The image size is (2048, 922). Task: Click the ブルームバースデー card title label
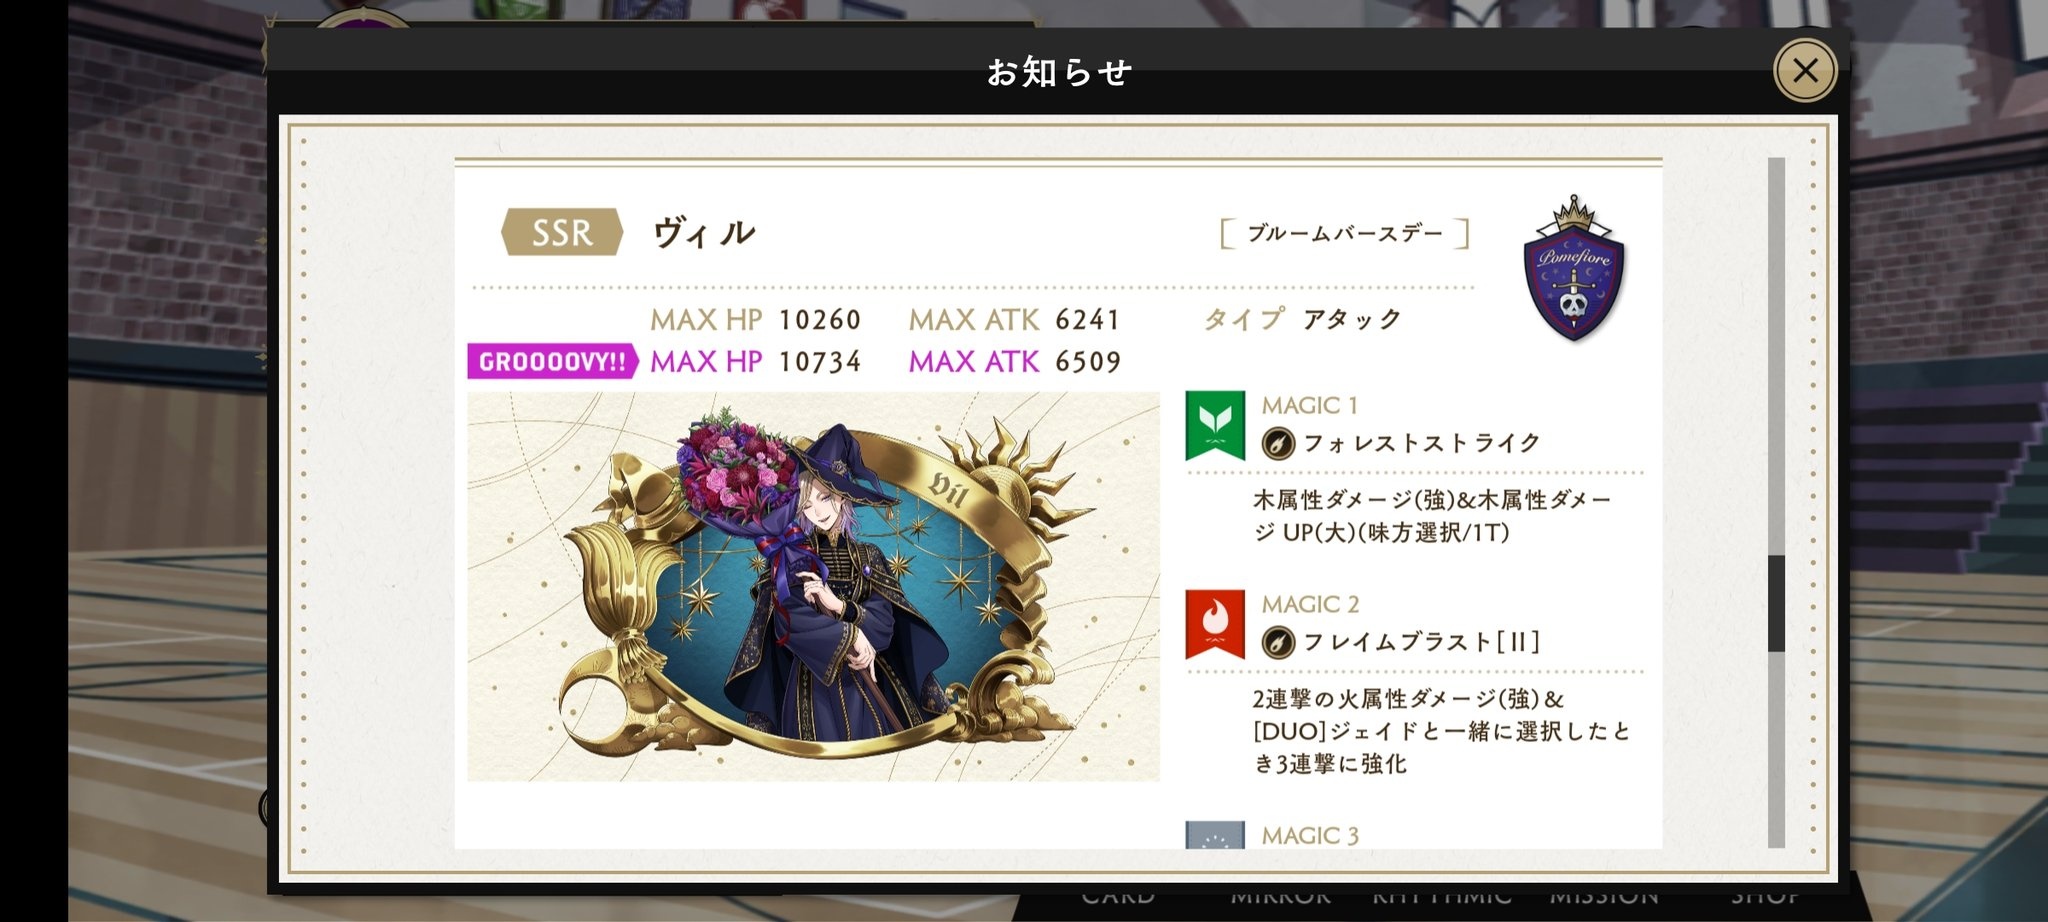1345,234
